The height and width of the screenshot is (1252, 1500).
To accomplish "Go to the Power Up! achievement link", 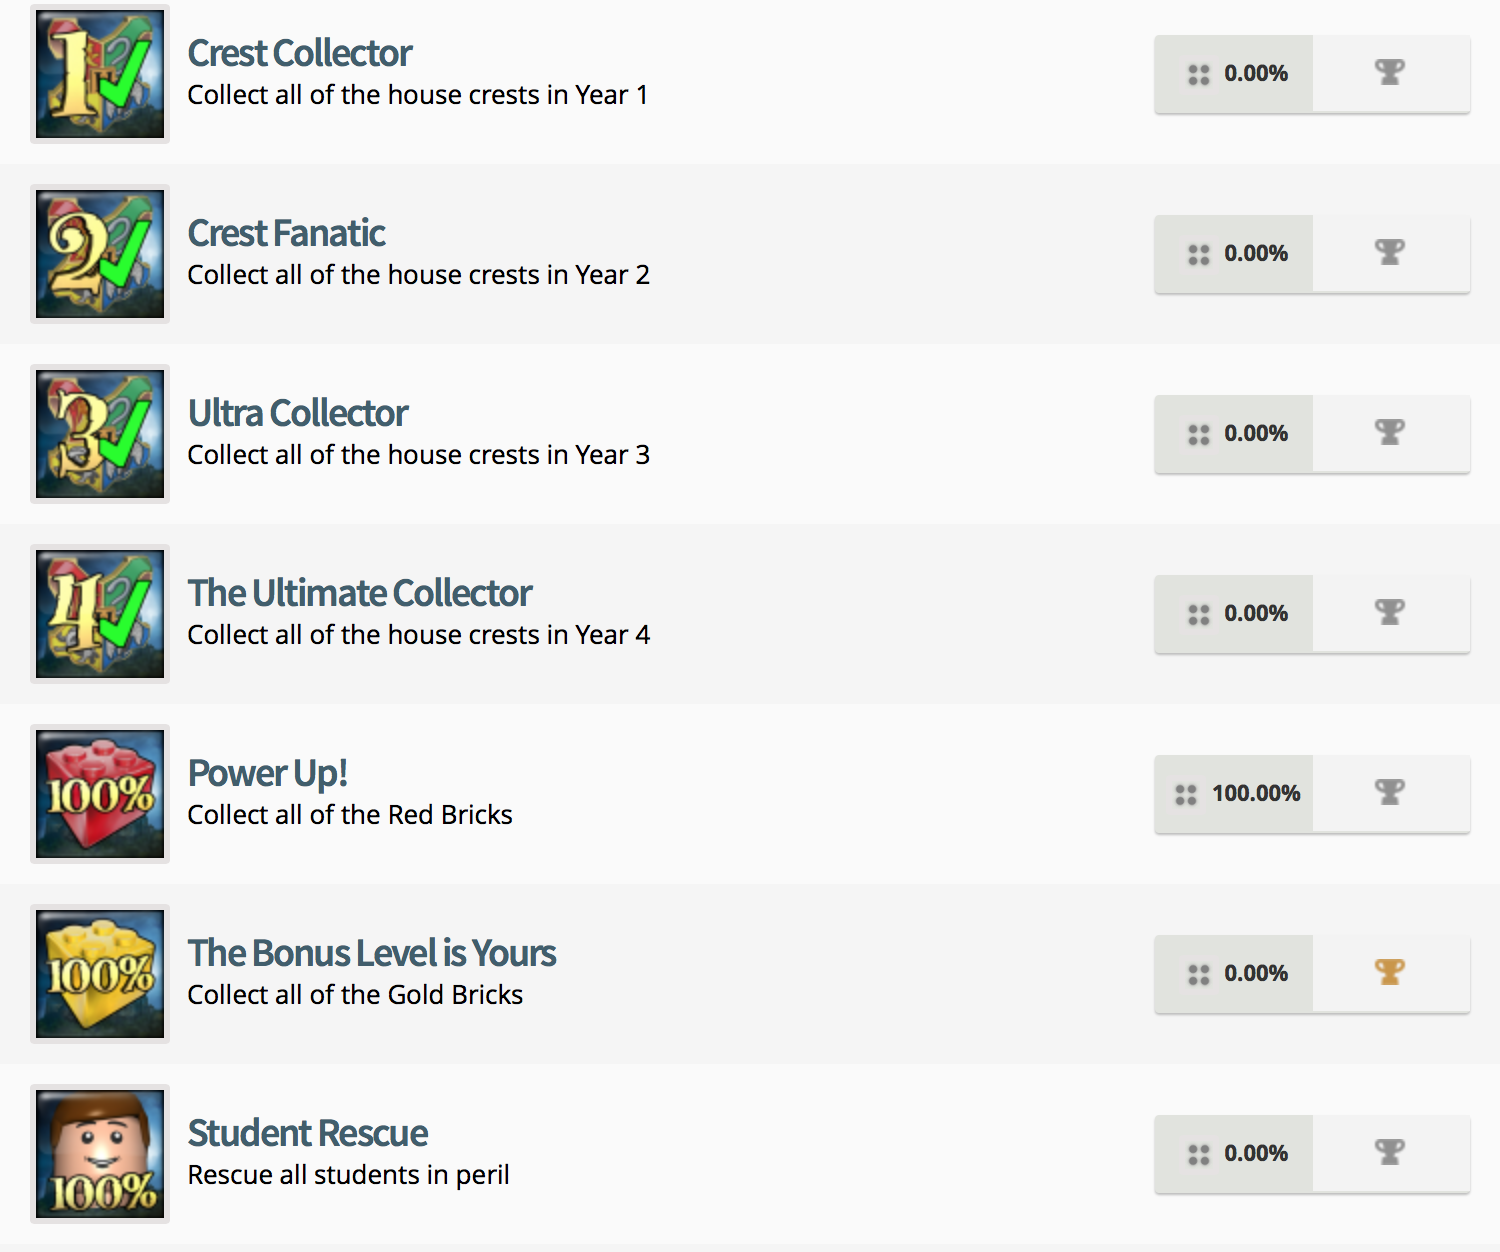I will (x=267, y=773).
